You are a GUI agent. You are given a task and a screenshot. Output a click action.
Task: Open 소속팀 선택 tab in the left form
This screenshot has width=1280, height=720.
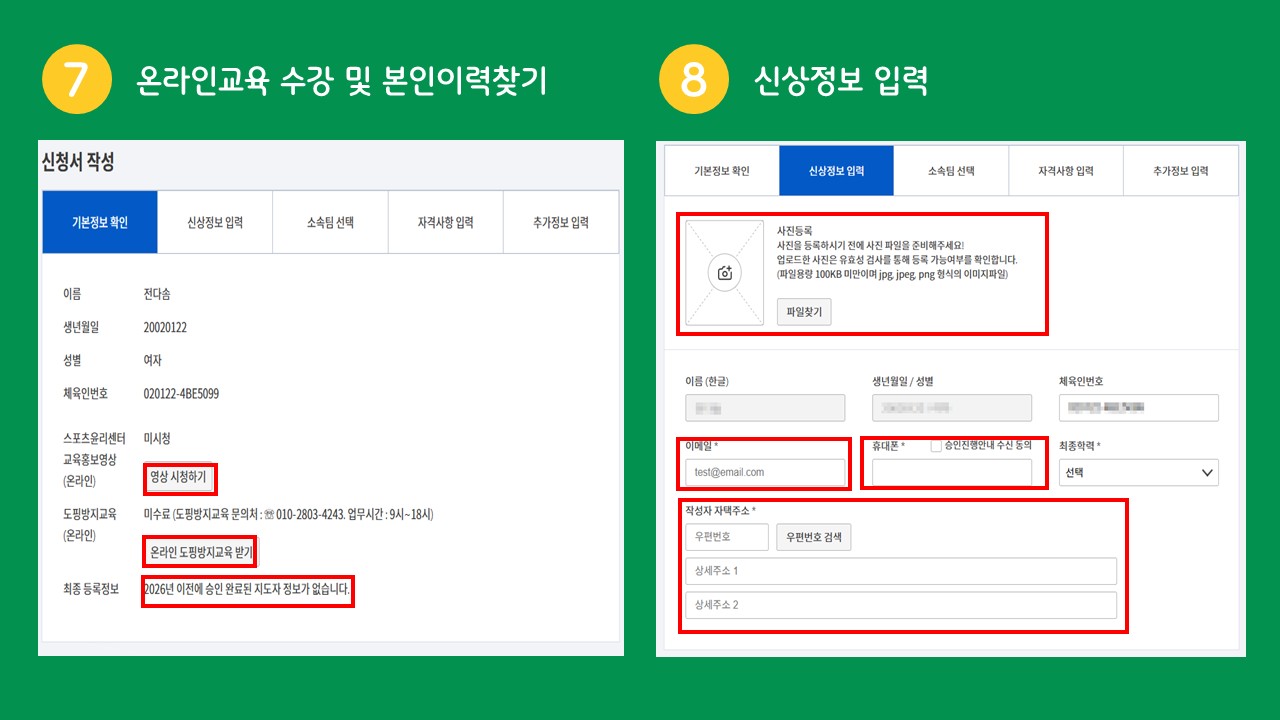(x=330, y=222)
